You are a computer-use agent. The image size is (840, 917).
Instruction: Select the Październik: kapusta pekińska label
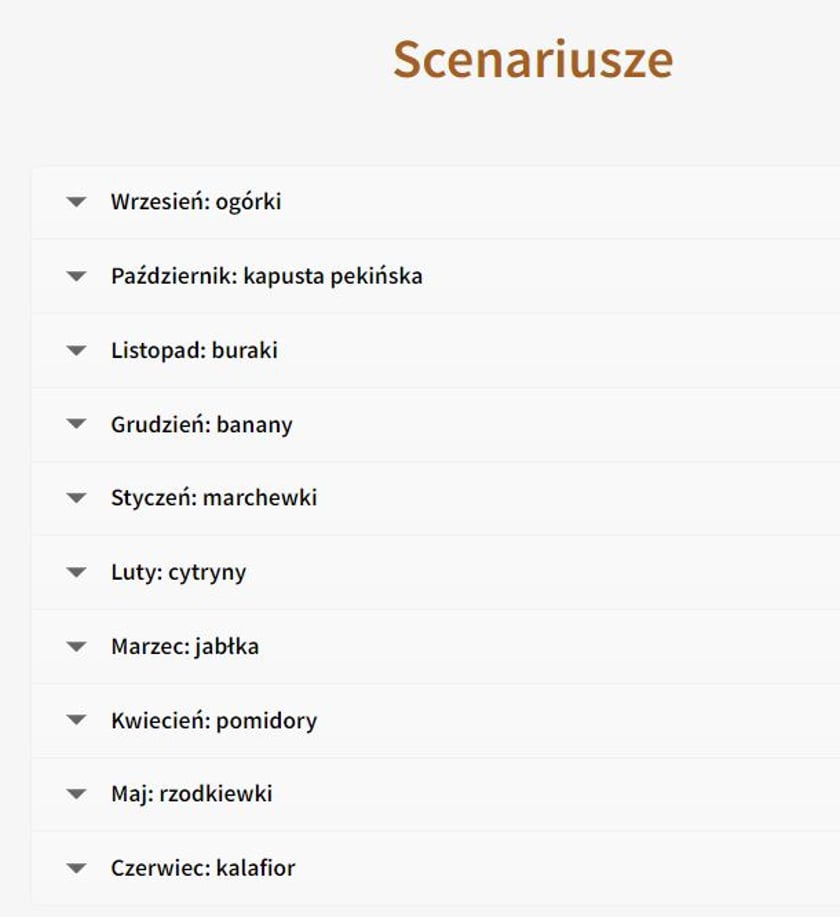[266, 276]
